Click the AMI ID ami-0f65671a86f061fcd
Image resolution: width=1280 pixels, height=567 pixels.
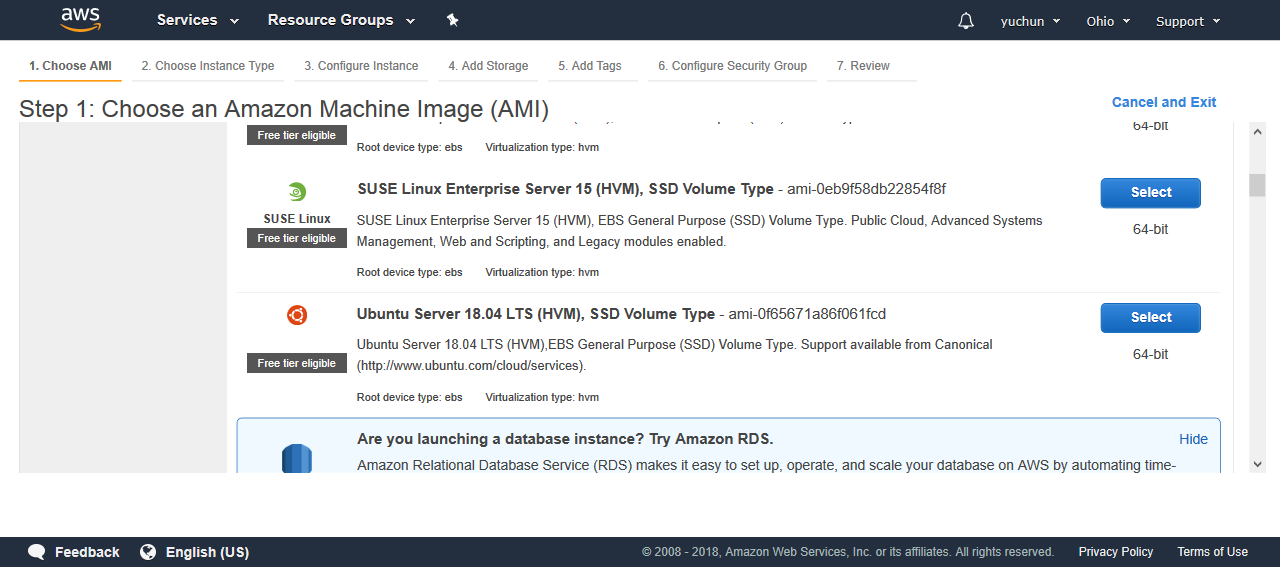807,314
